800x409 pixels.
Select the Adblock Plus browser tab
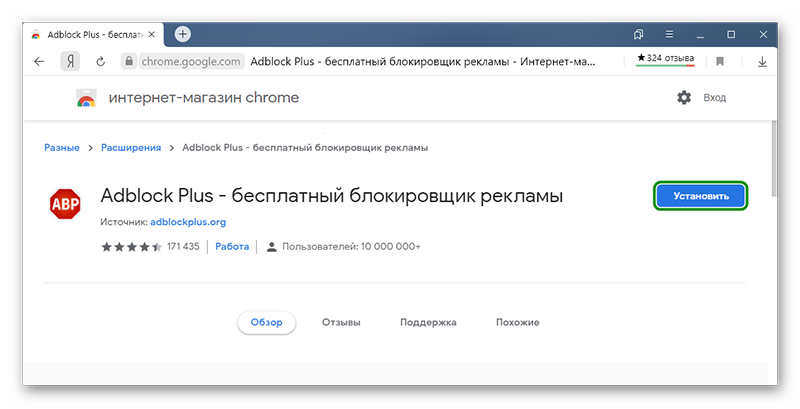tap(93, 35)
